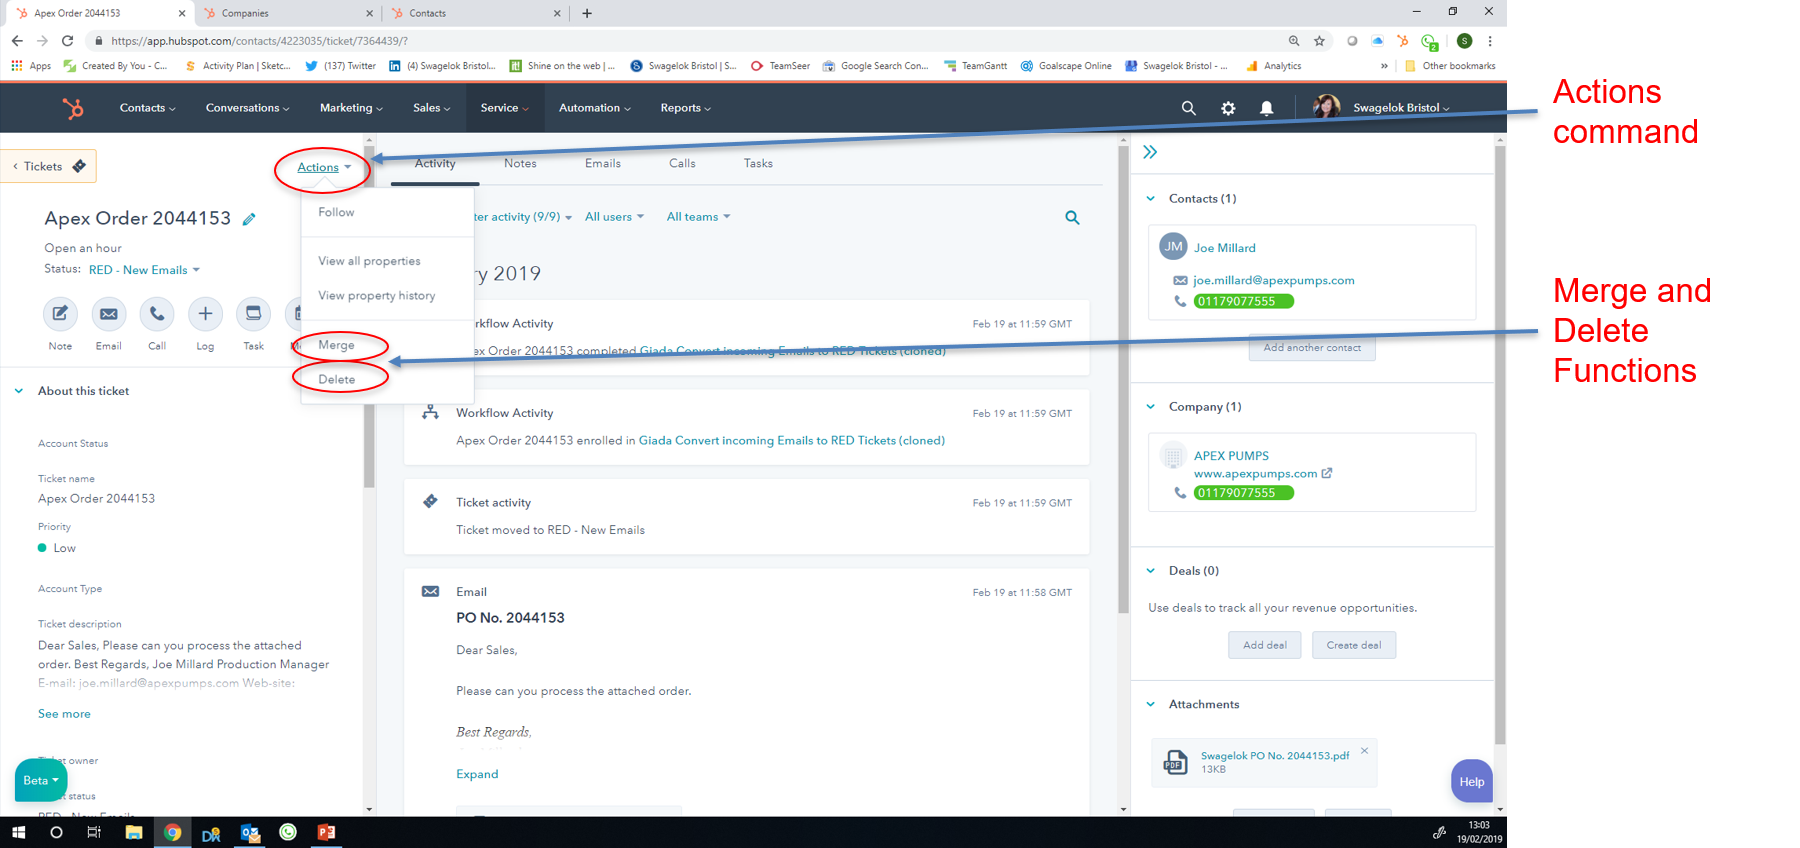The width and height of the screenshot is (1800, 848).
Task: Open the notifications bell
Action: [1267, 108]
